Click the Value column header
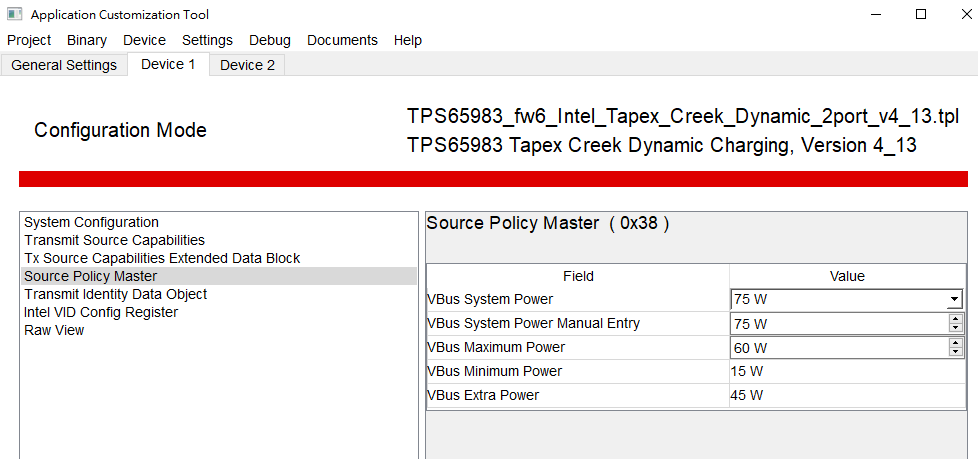This screenshot has height=459, width=978. (x=847, y=276)
